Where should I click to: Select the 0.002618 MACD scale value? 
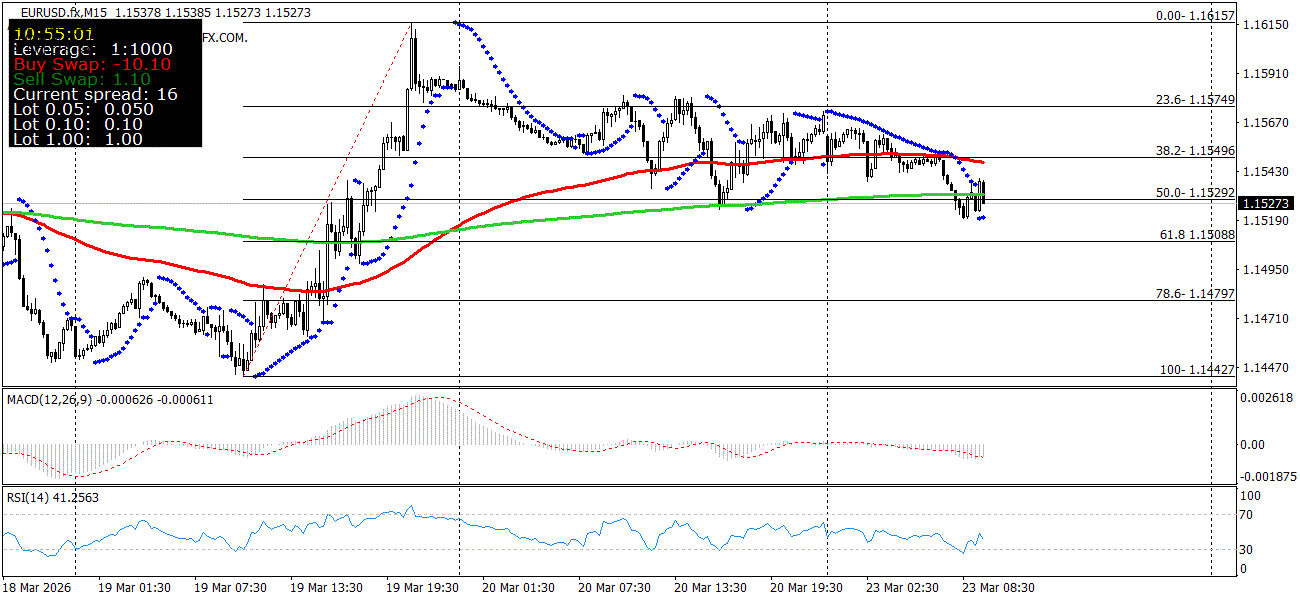click(x=1268, y=399)
